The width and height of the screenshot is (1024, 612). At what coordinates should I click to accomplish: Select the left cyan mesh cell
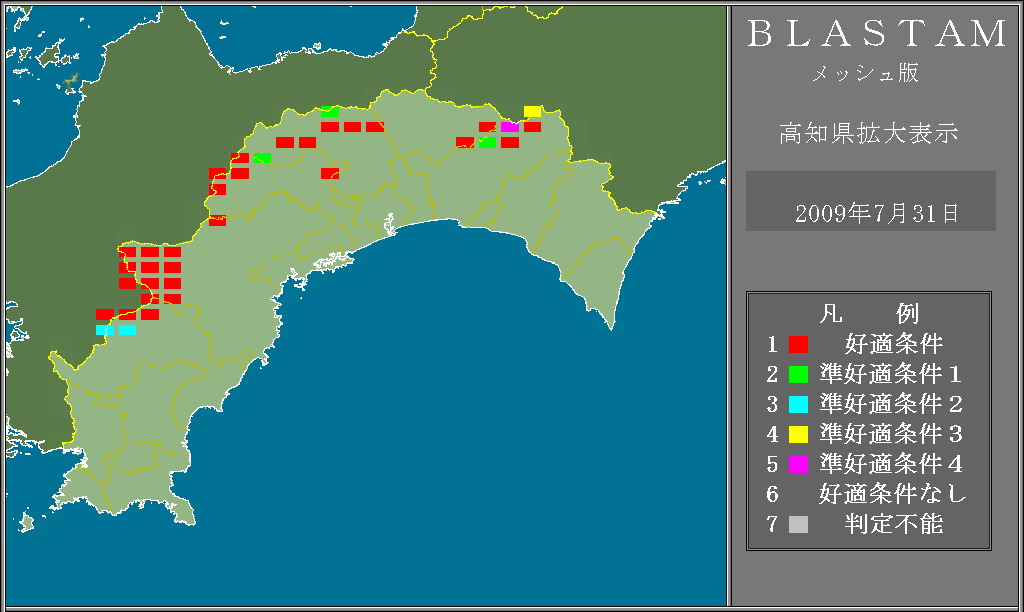[x=104, y=330]
